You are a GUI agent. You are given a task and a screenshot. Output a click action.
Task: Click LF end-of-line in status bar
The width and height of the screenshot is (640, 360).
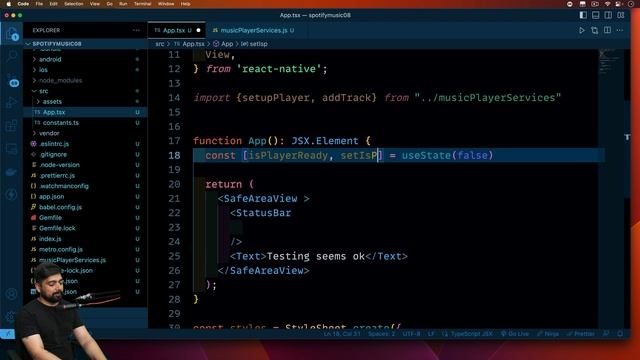point(431,334)
